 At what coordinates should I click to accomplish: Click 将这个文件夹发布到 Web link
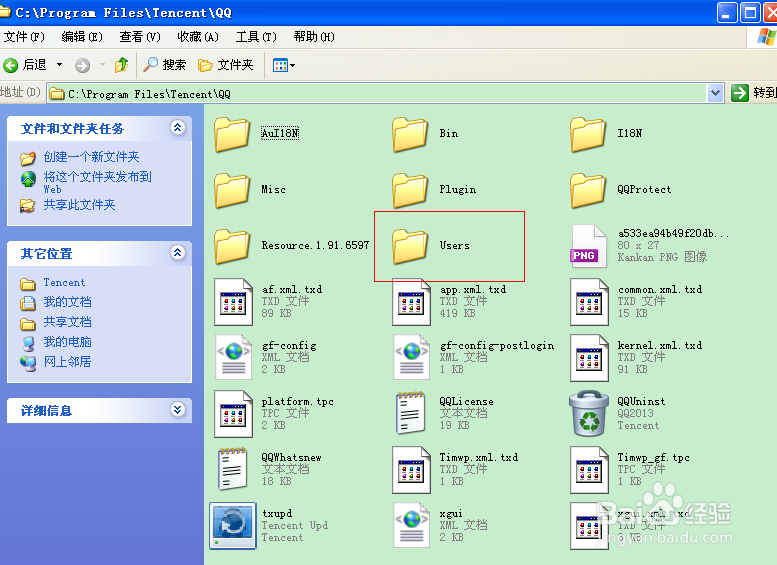point(97,182)
